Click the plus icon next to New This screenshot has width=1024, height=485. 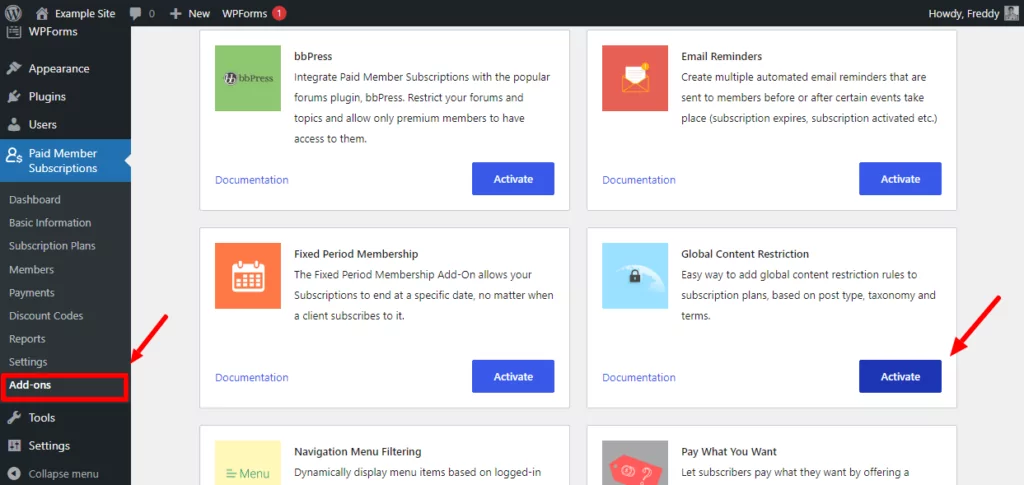(x=175, y=13)
